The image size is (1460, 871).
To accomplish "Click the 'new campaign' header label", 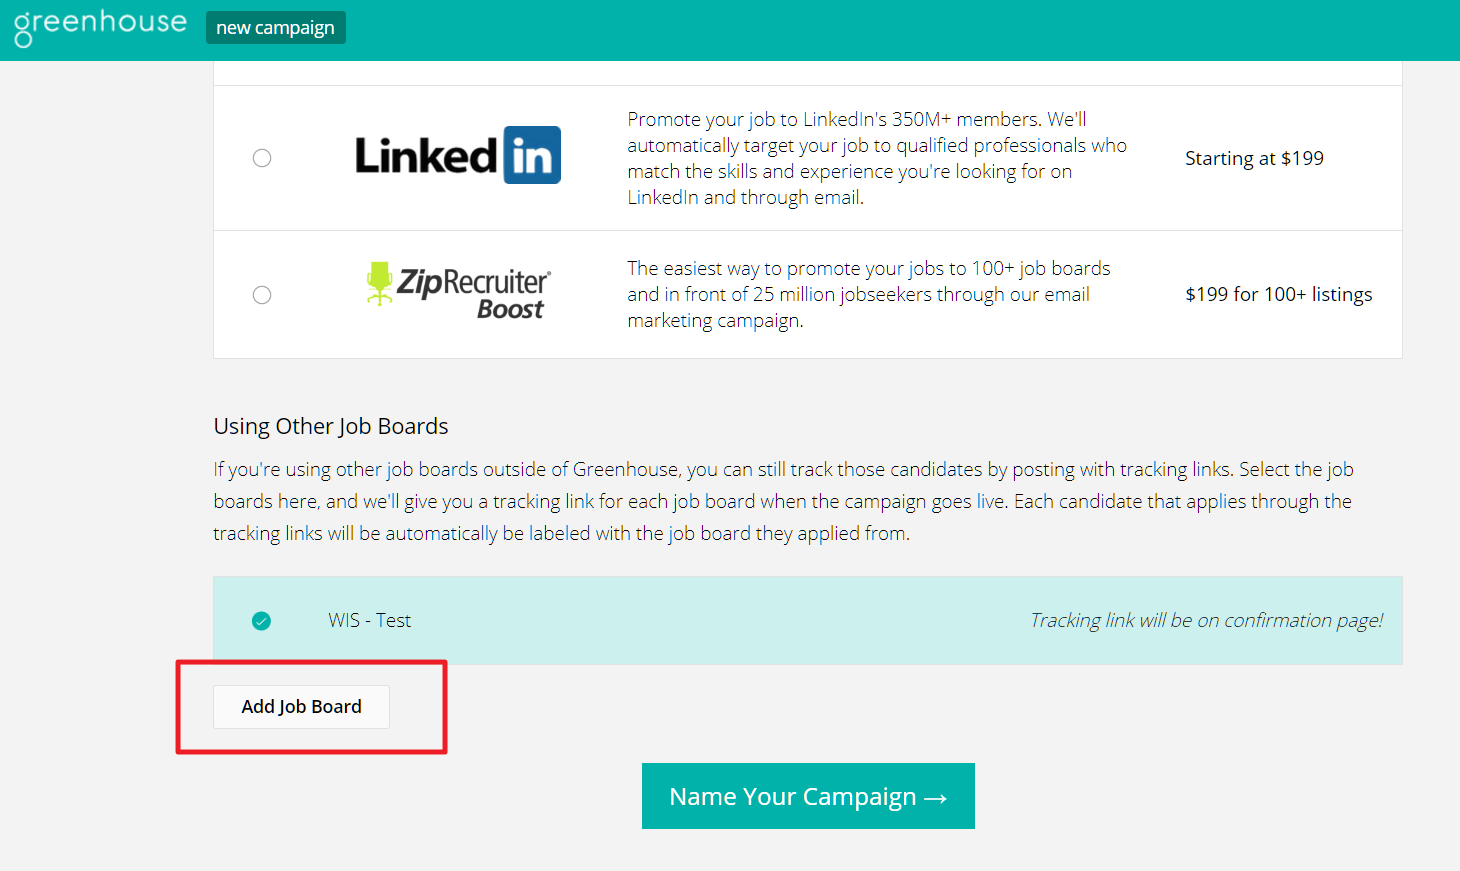I will (x=275, y=28).
